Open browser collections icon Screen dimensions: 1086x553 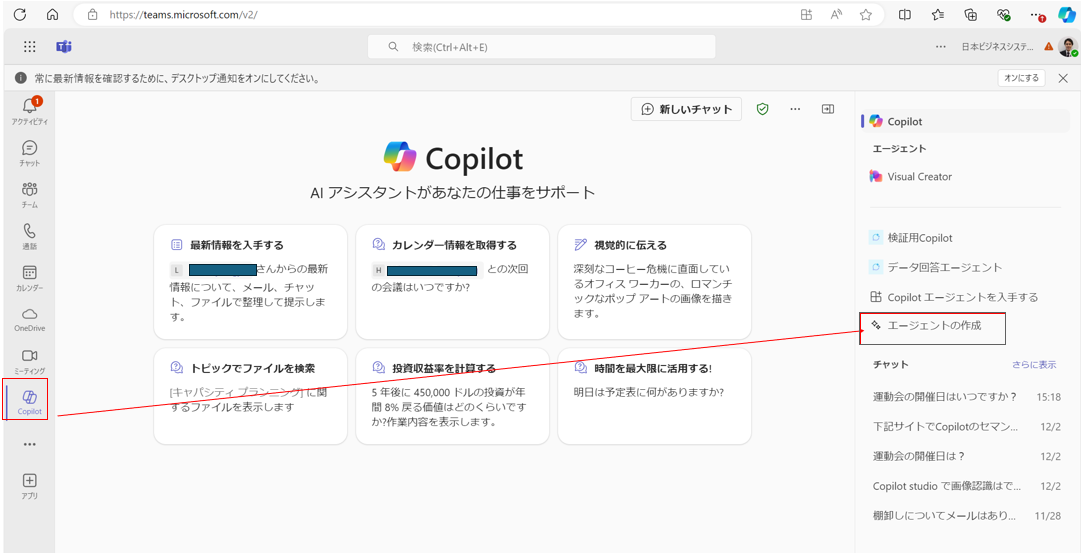point(971,15)
